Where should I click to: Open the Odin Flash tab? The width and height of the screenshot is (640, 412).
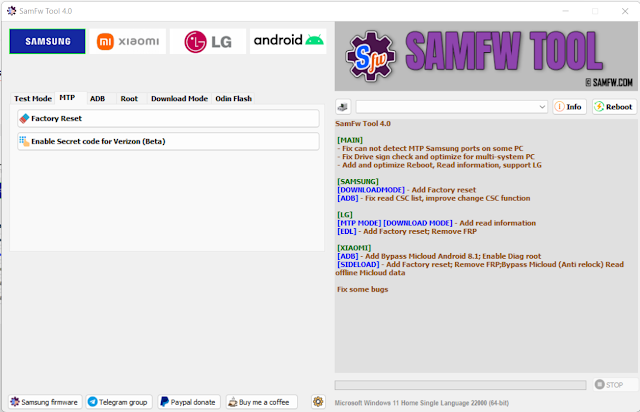233,98
